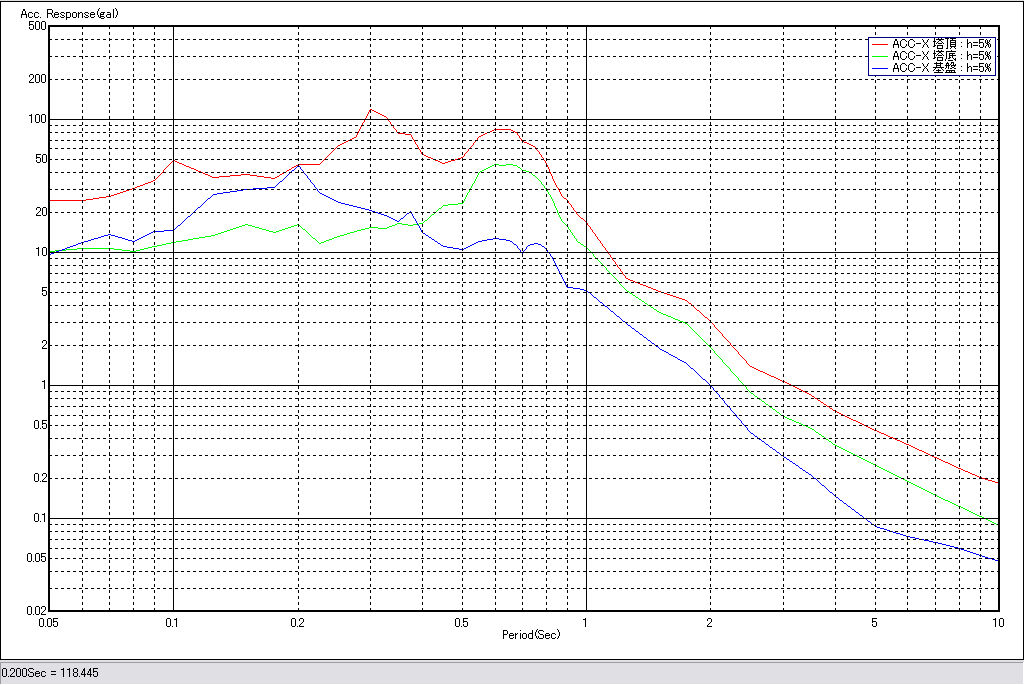Click the blue curve's peak at 0.2 sec
Viewport: 1024px width, 685px height.
click(297, 166)
